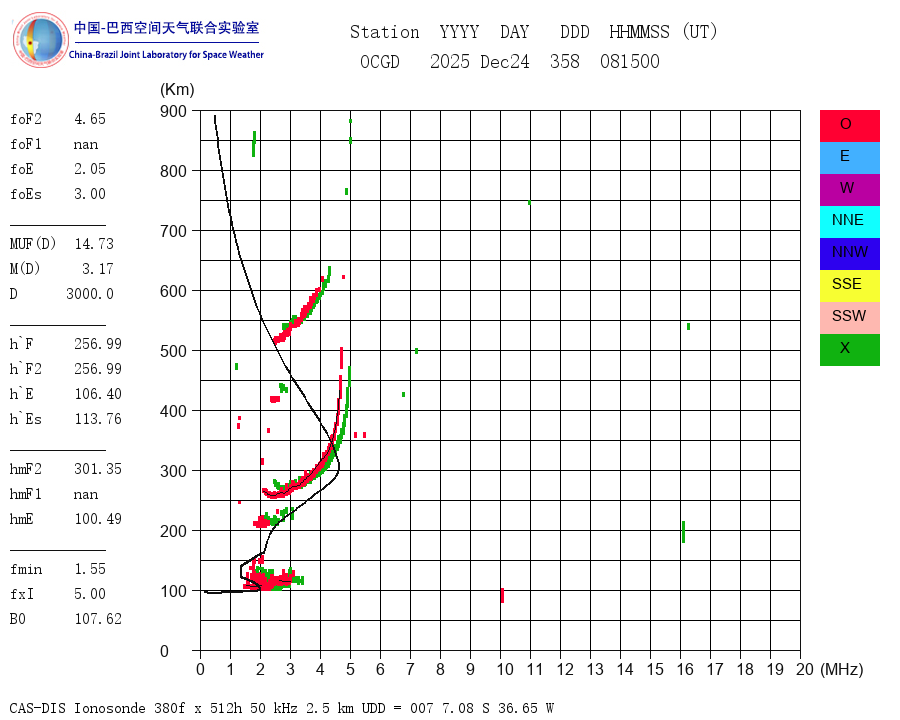Select the hmE value 100.49
The height and width of the screenshot is (720, 900).
click(x=98, y=519)
